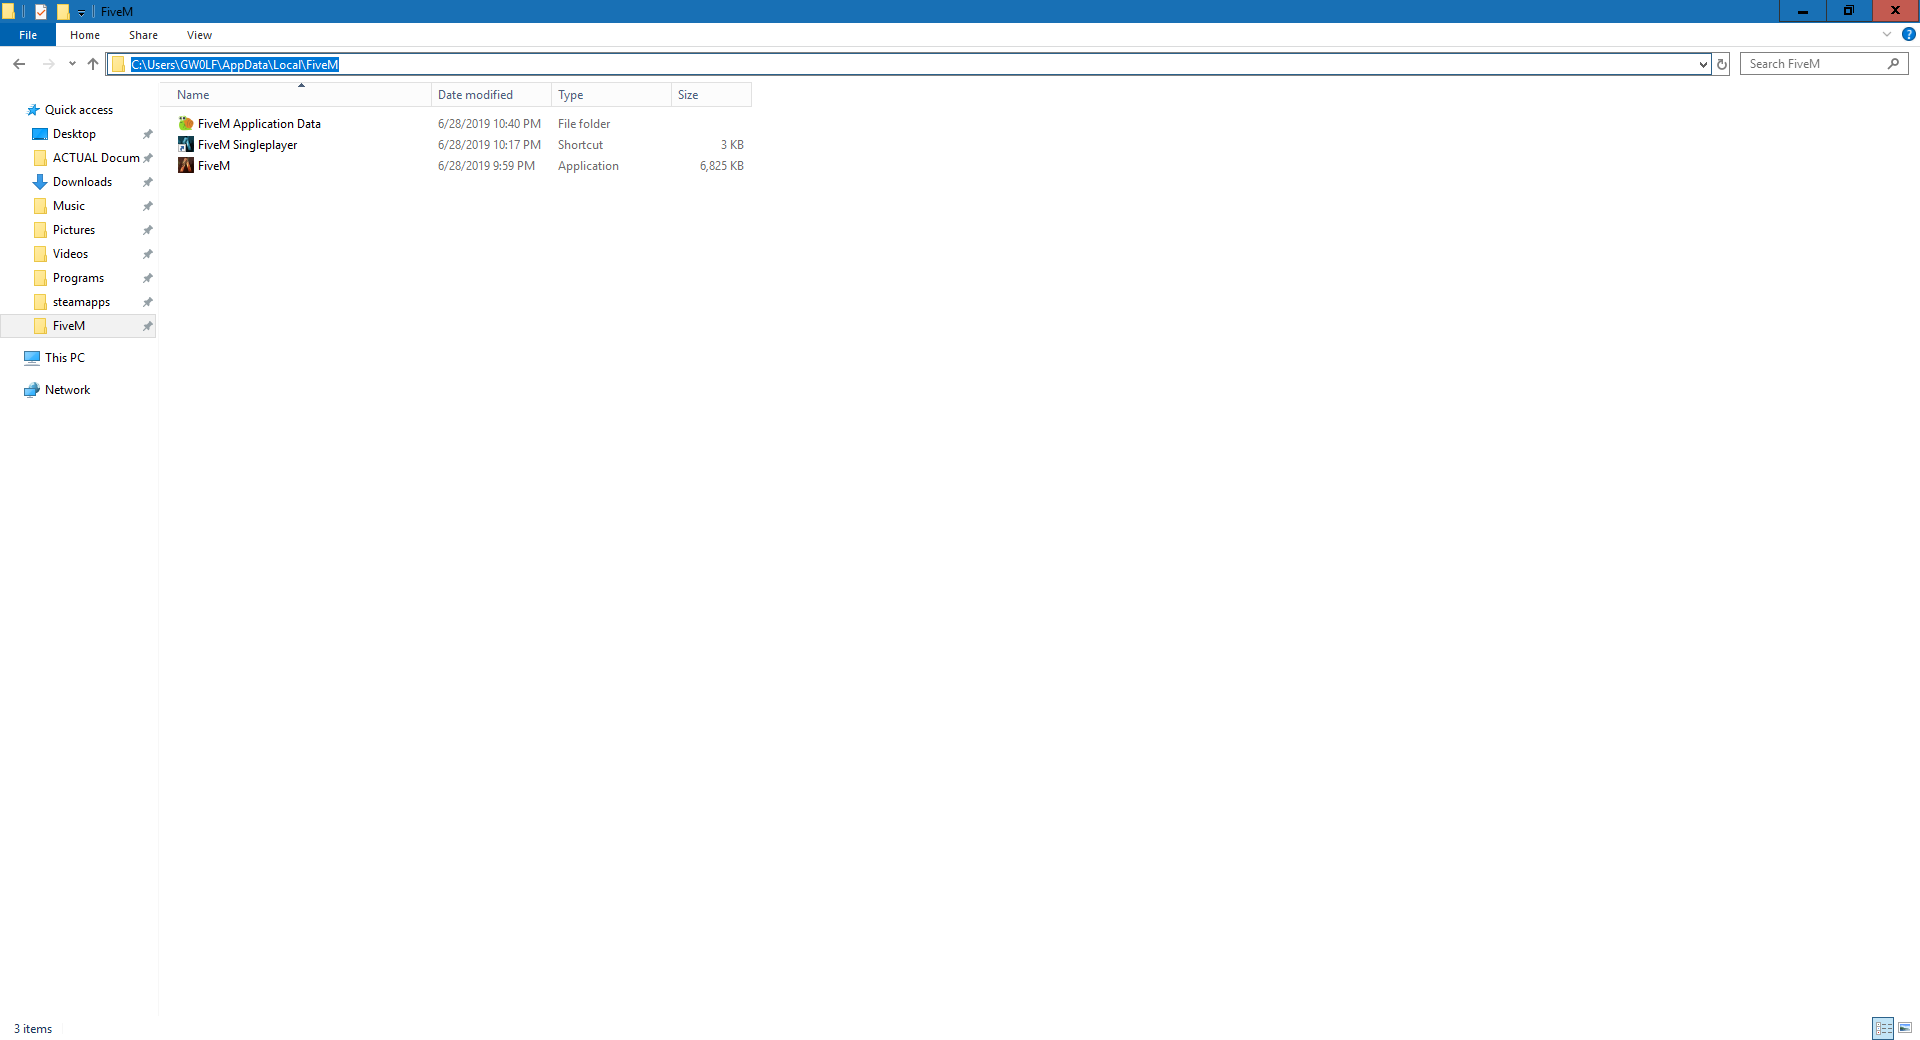Click the 6/28/2019 9:59 PM date

486,166
